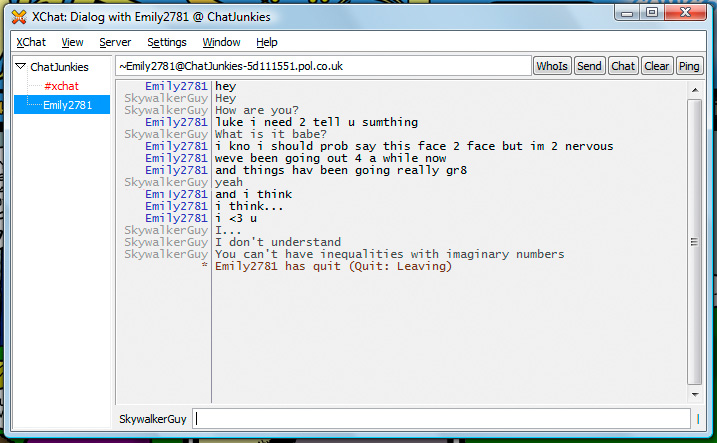Ping Emily2781 with Ping button

tap(689, 66)
